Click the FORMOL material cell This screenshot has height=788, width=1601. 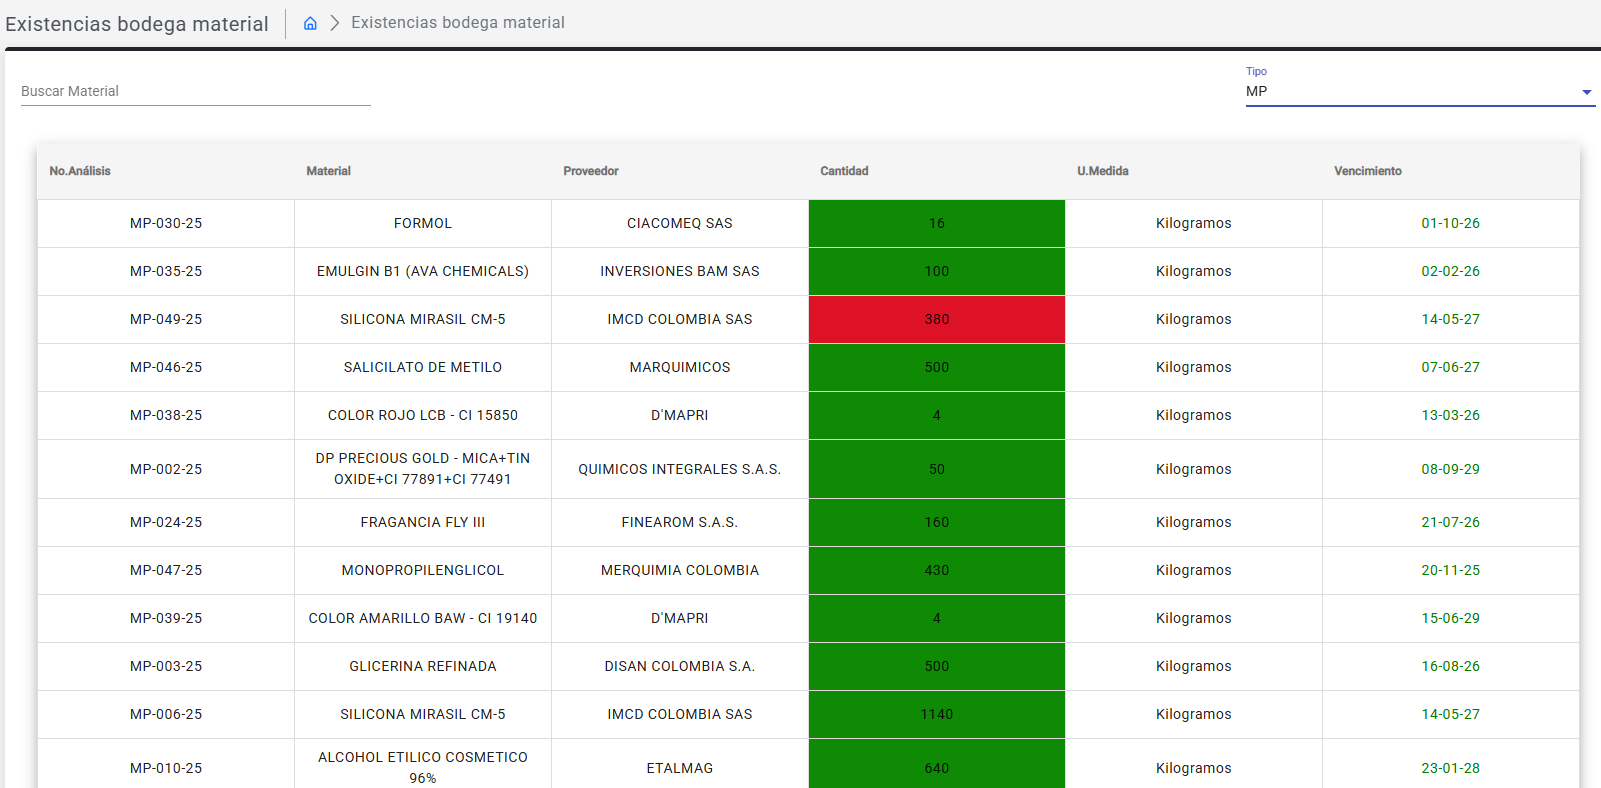(x=422, y=223)
